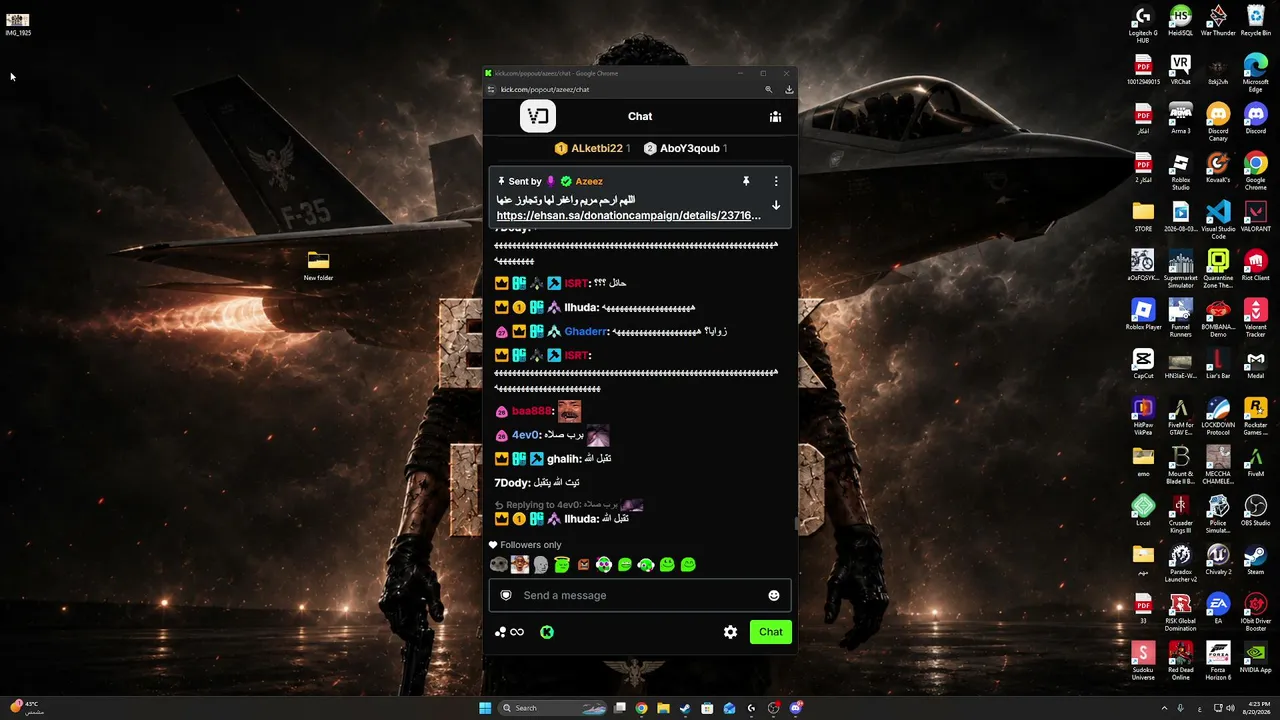Open Microsoft Store from the taskbar

click(x=707, y=708)
